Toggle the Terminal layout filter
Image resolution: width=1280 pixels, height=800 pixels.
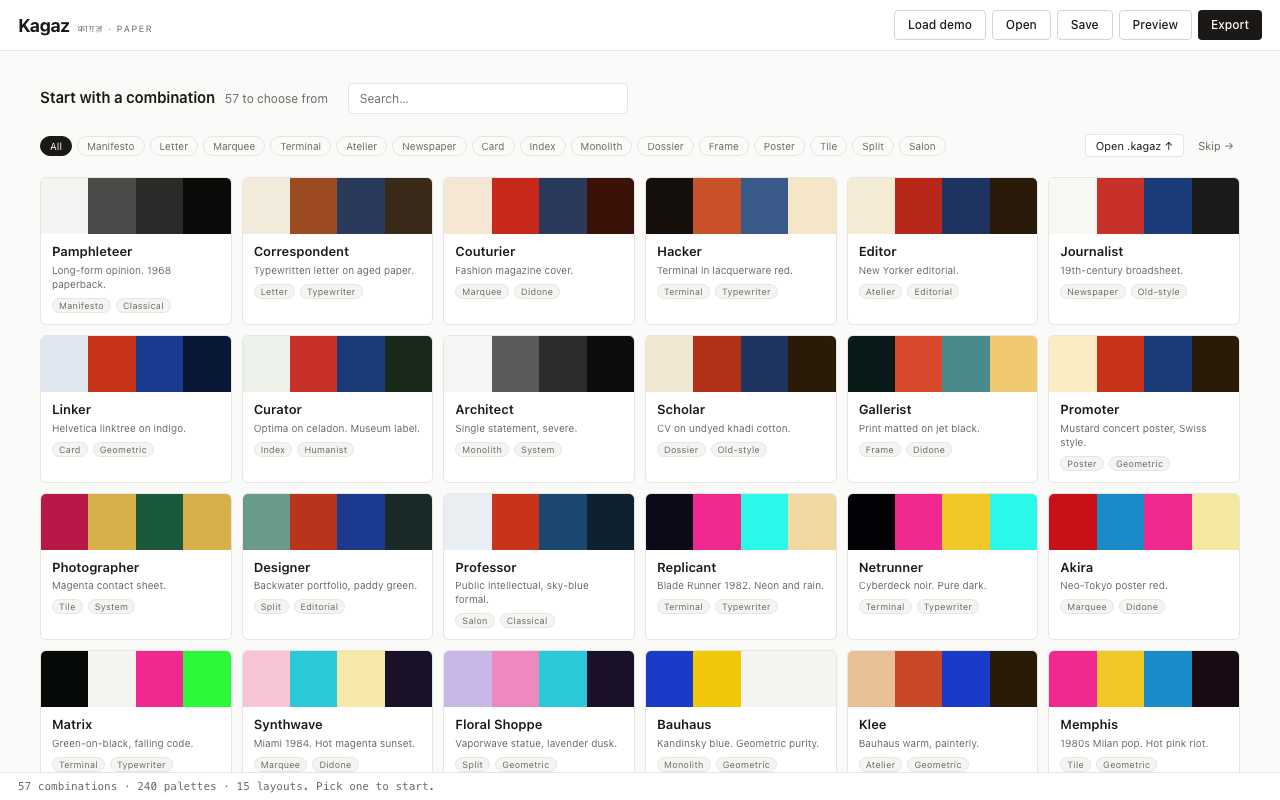(300, 146)
